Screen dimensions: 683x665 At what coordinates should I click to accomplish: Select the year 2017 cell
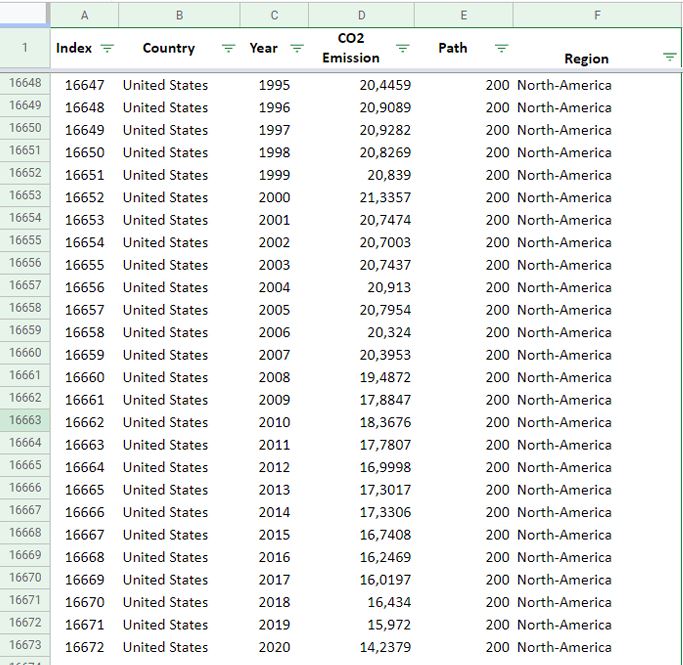tap(274, 580)
